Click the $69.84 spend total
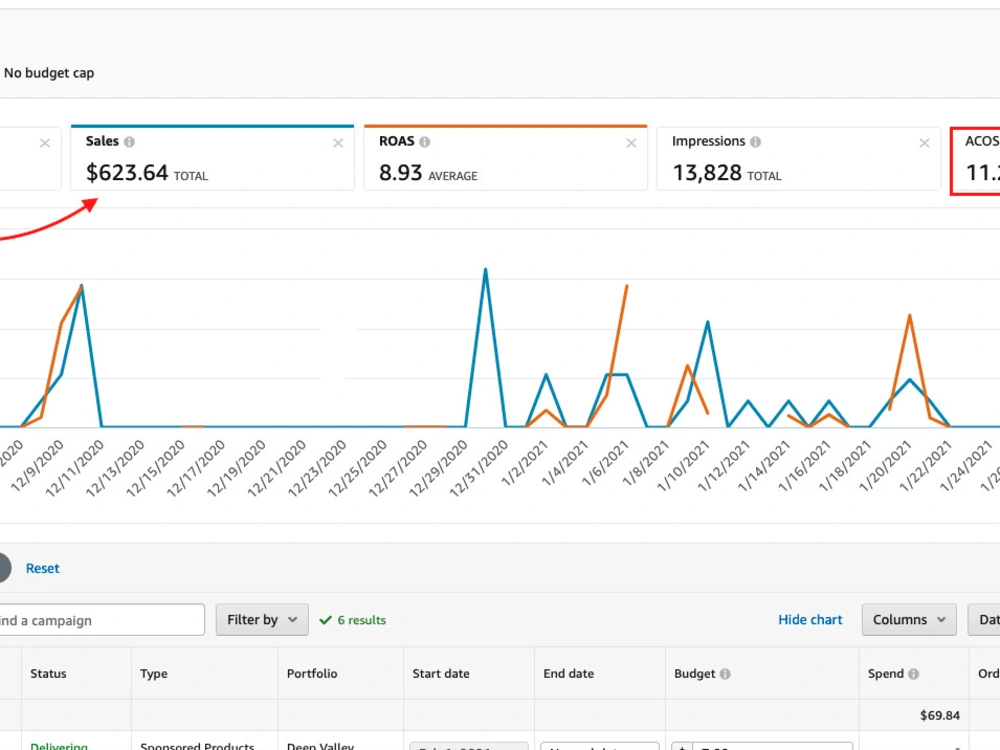This screenshot has width=1000, height=750. [x=939, y=716]
